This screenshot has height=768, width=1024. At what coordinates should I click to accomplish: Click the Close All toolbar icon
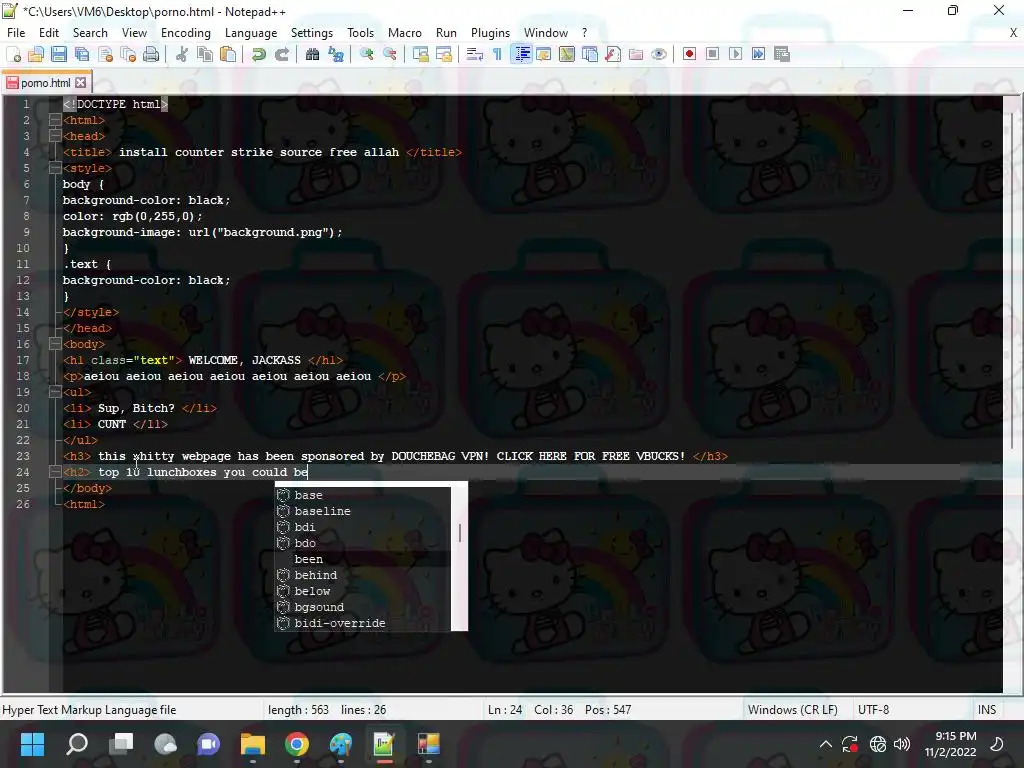(x=128, y=54)
